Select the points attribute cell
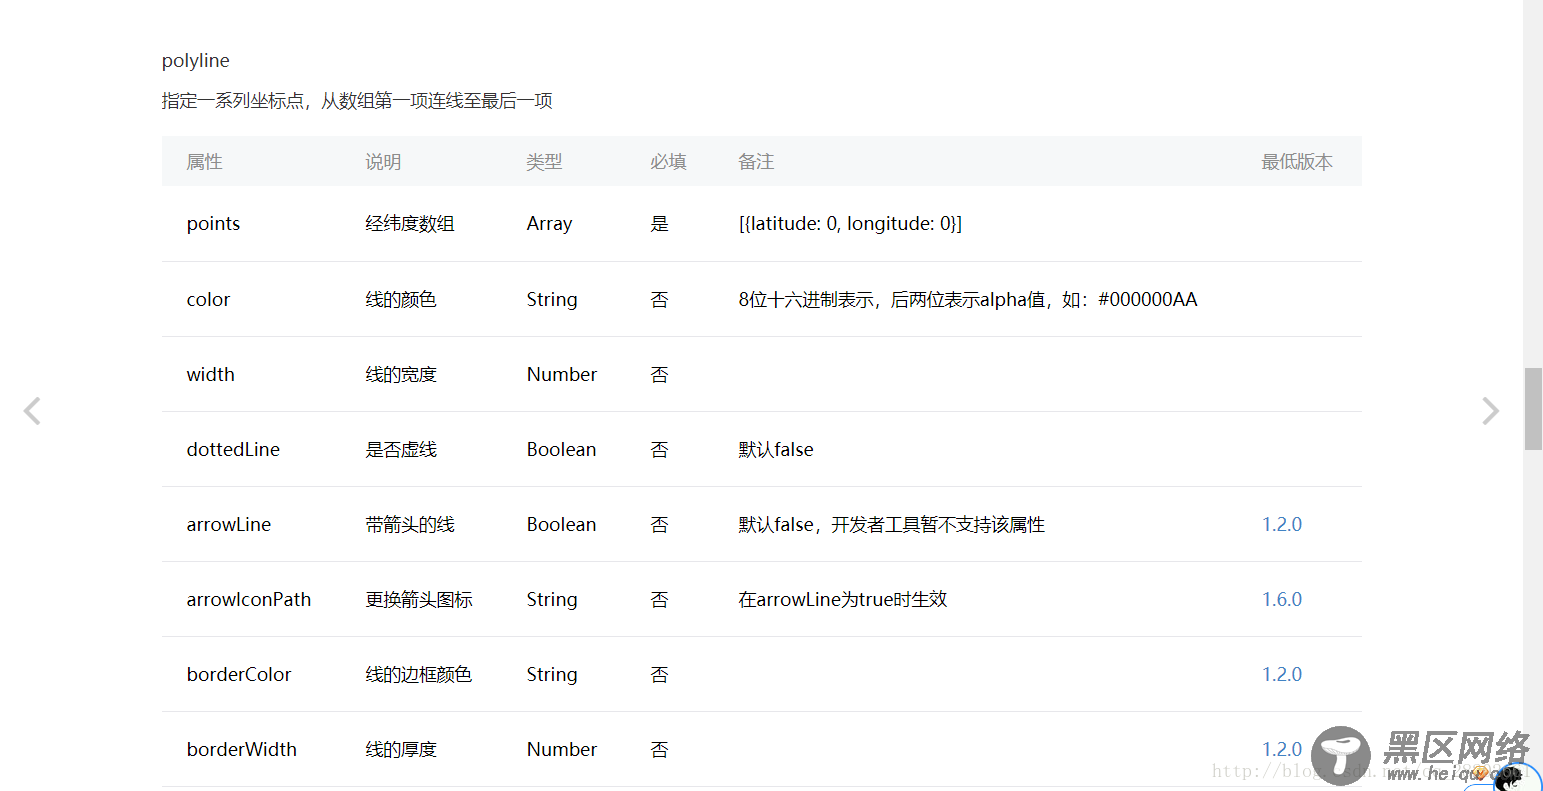 click(x=213, y=224)
